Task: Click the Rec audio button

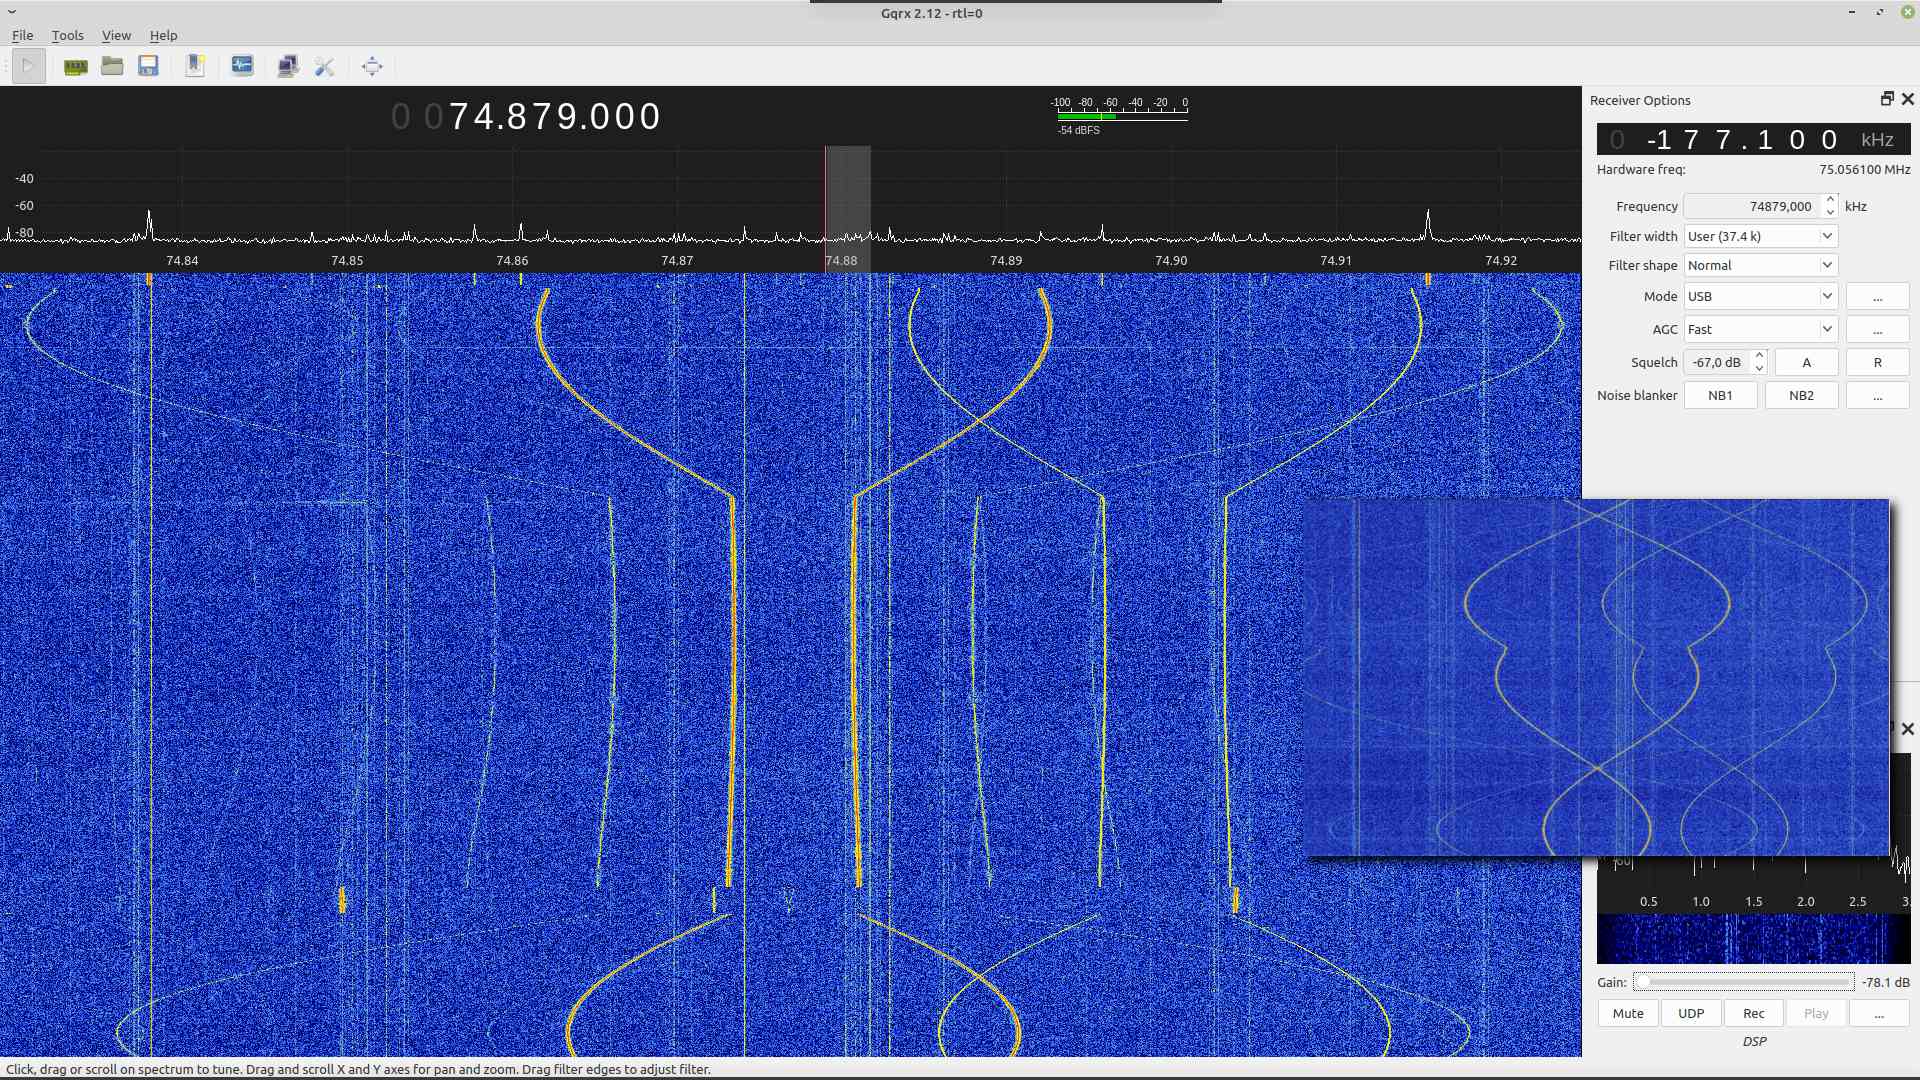Action: [x=1753, y=1013]
